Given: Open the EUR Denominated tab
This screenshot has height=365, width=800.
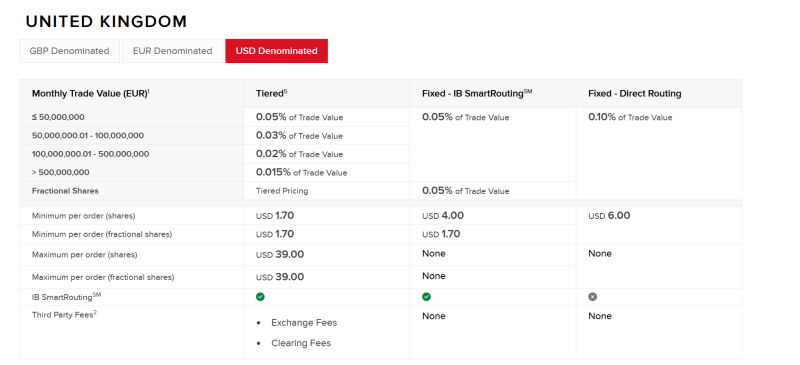Looking at the screenshot, I should (172, 51).
